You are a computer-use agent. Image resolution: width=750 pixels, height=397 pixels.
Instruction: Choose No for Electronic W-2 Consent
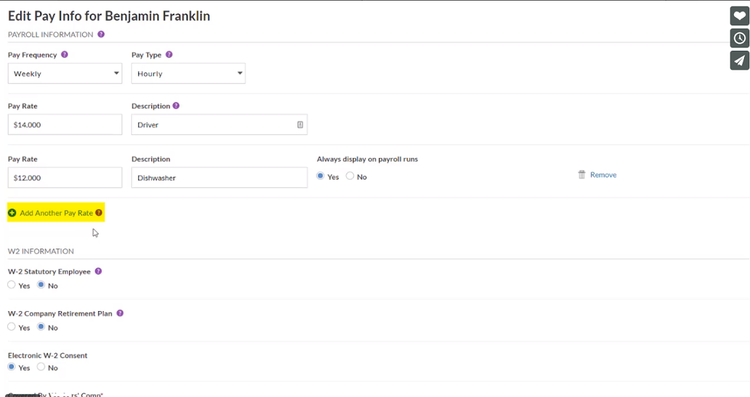(41, 367)
